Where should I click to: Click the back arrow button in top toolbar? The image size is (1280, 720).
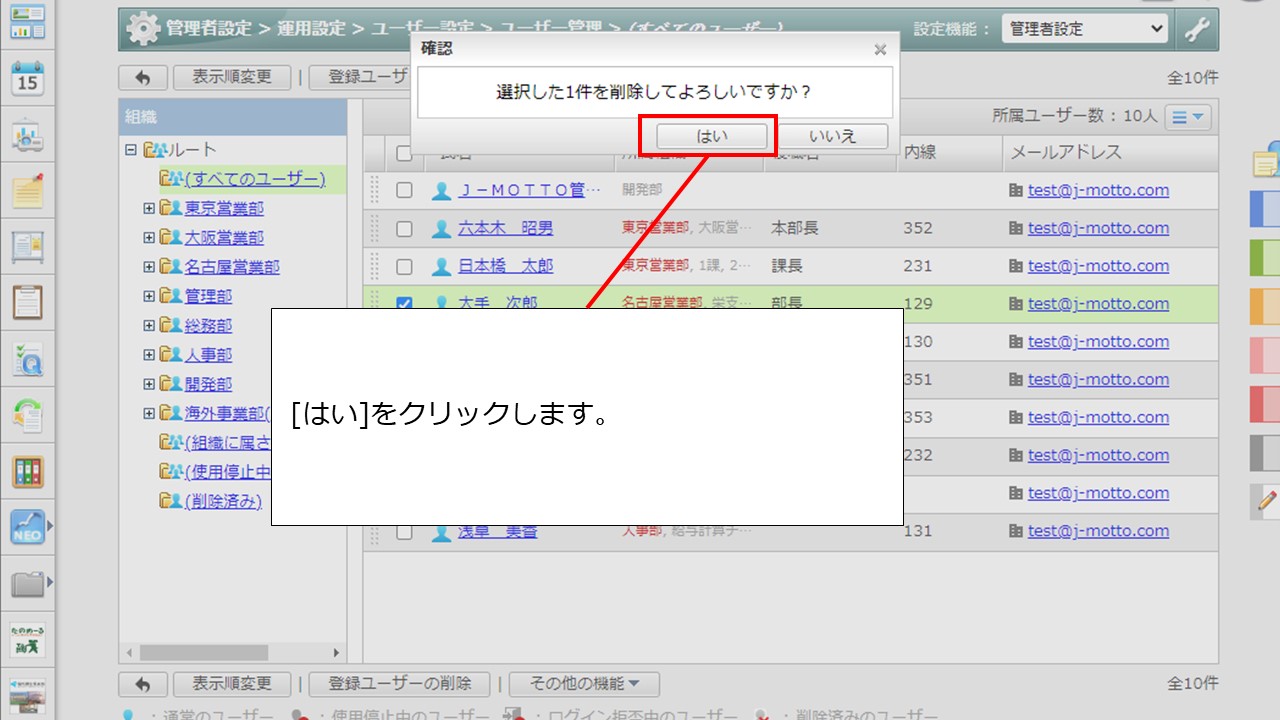tap(143, 77)
